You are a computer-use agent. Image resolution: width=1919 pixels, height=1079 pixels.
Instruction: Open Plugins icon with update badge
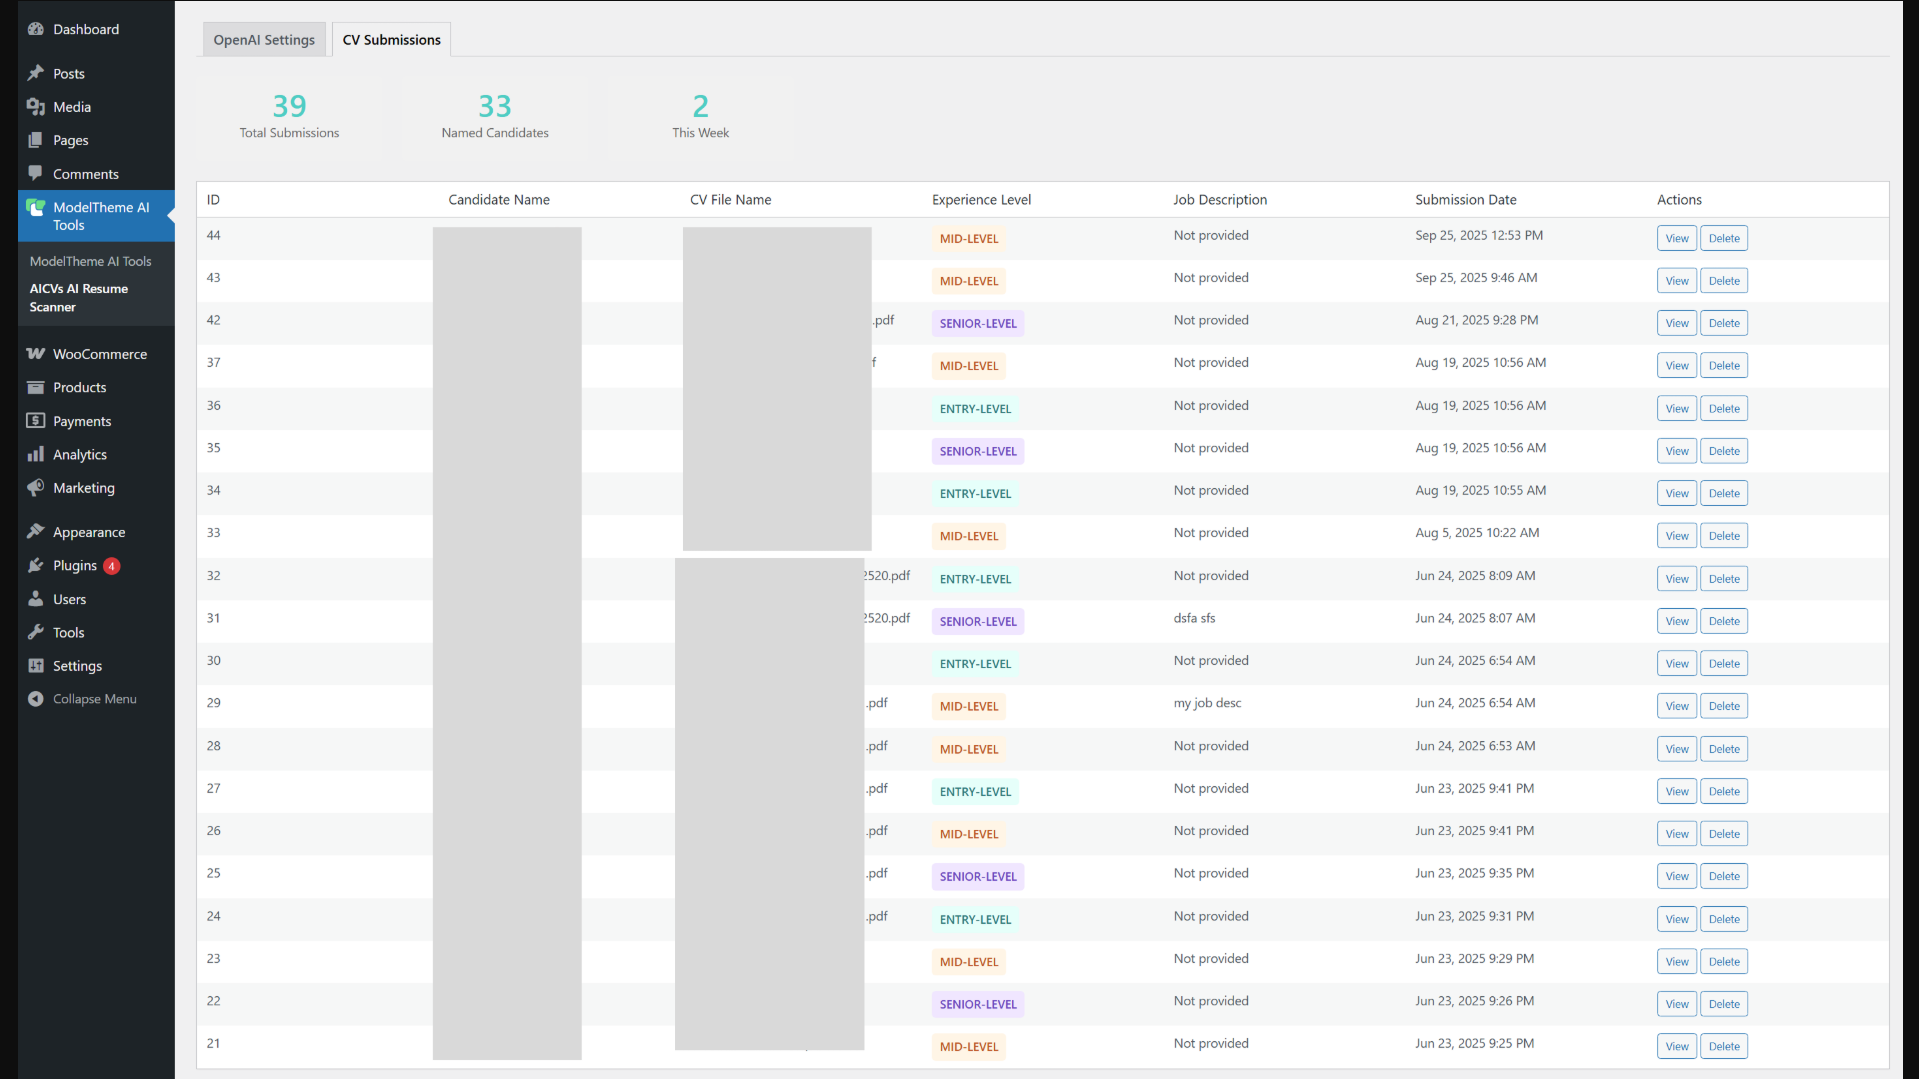tap(36, 566)
